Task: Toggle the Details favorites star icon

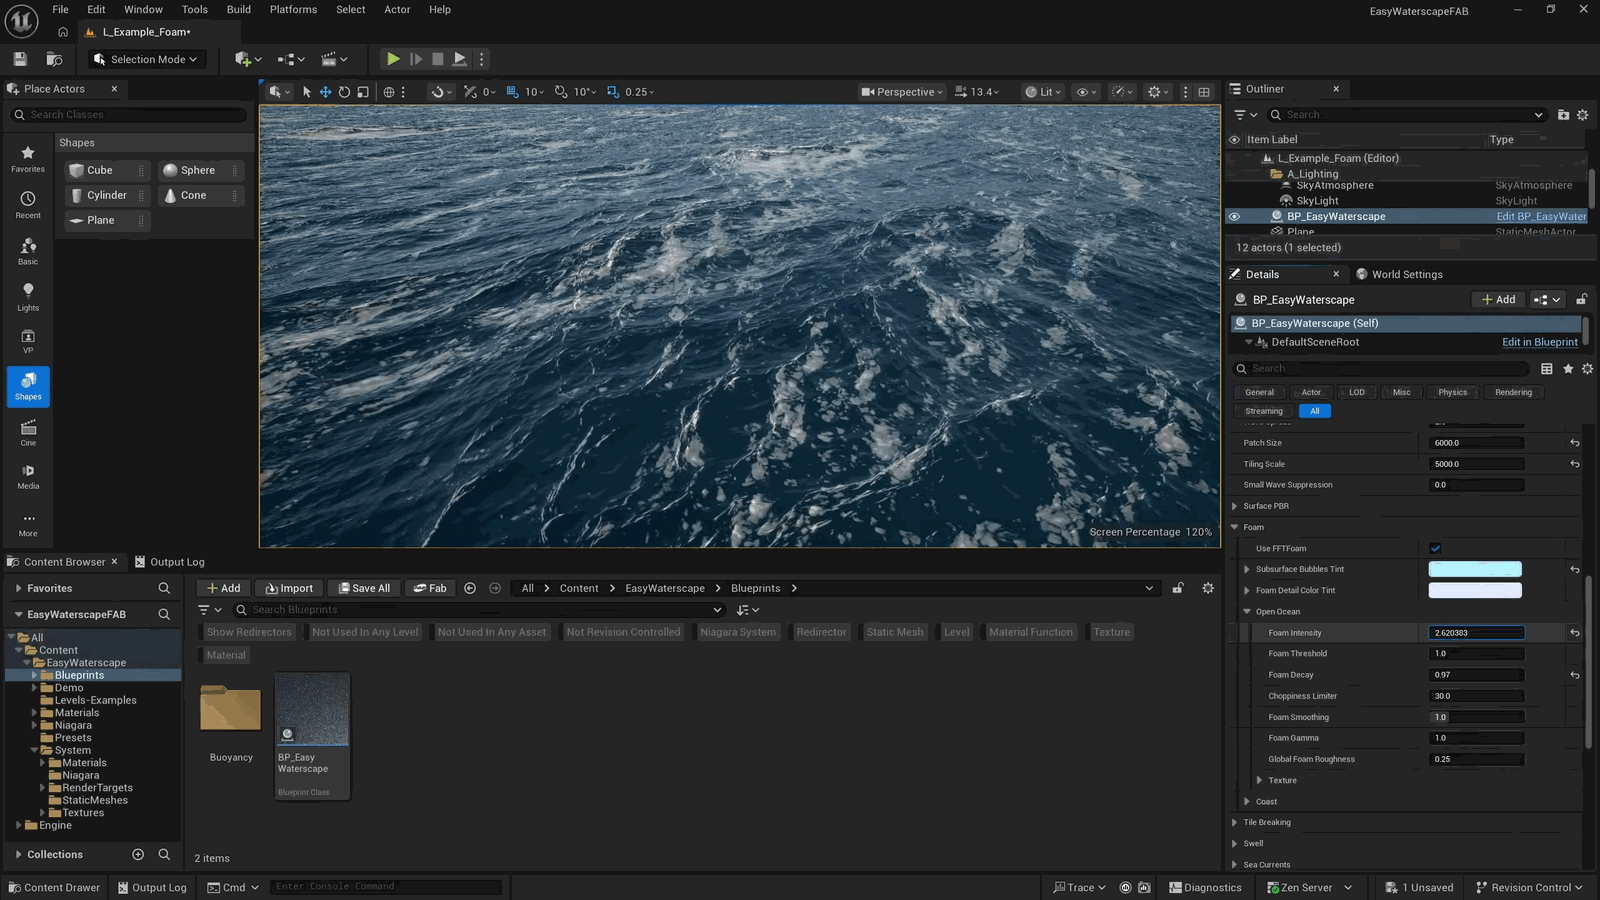Action: (x=1568, y=369)
